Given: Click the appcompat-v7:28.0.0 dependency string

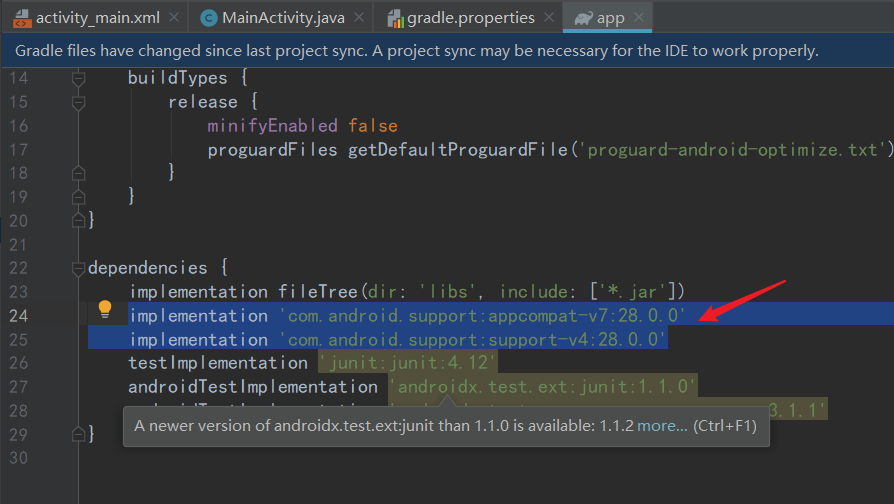Looking at the screenshot, I should coord(482,316).
